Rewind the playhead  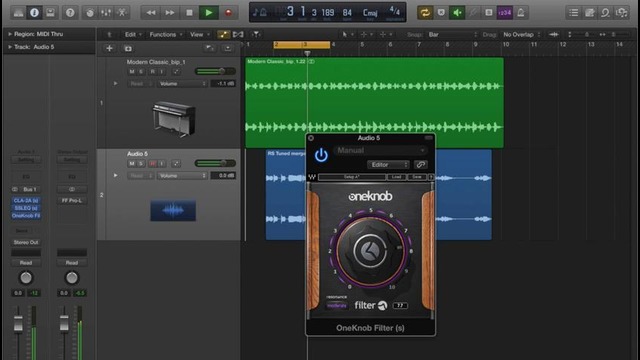[151, 13]
